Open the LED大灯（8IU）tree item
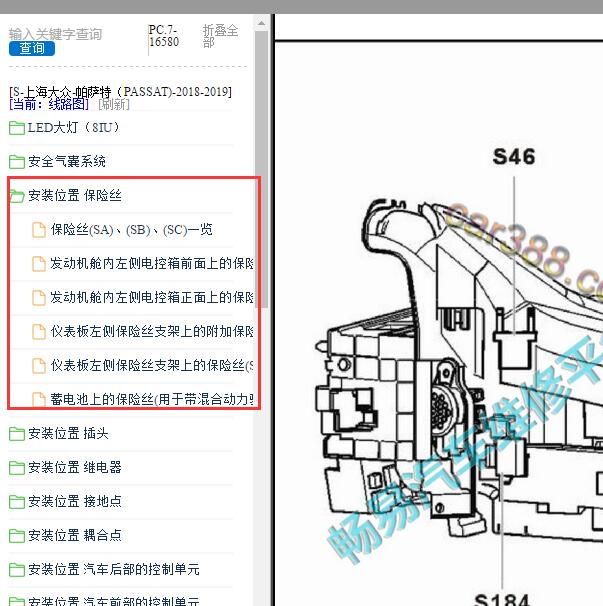603x606 pixels. 73,128
